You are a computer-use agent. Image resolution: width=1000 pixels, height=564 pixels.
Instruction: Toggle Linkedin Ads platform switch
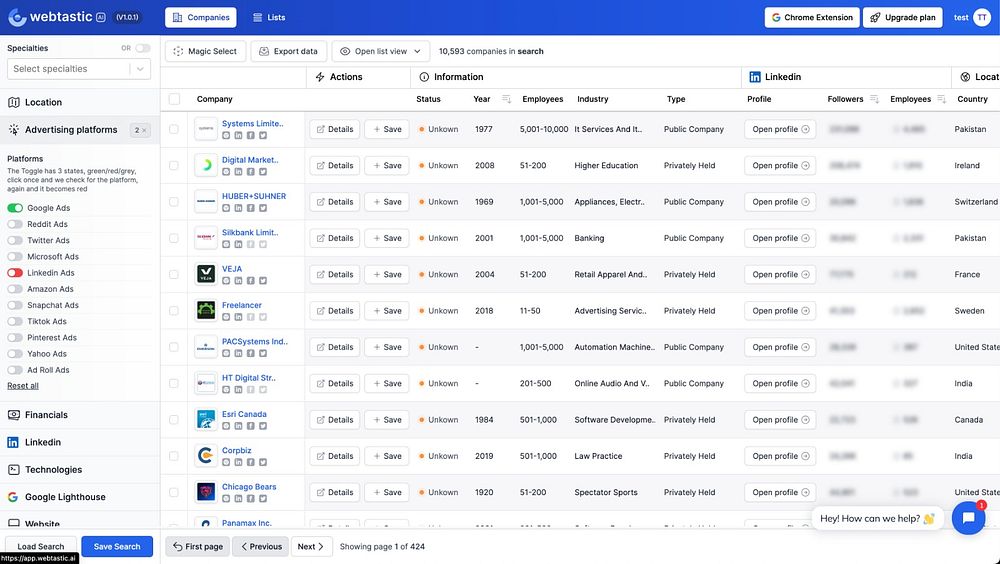pos(15,272)
